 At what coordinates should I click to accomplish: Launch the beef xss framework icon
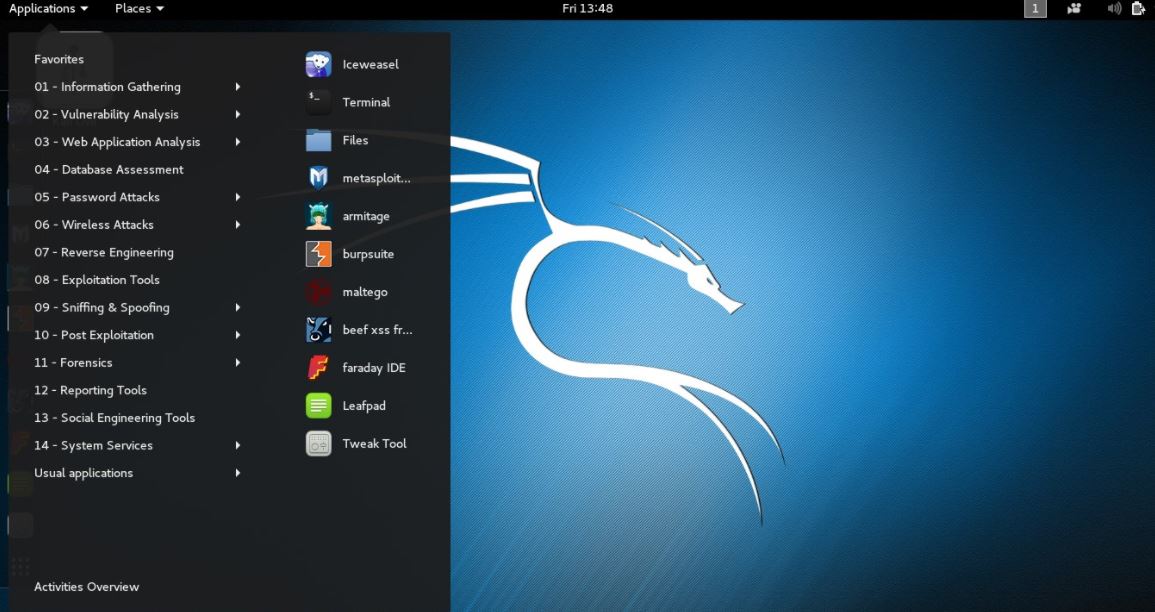318,330
